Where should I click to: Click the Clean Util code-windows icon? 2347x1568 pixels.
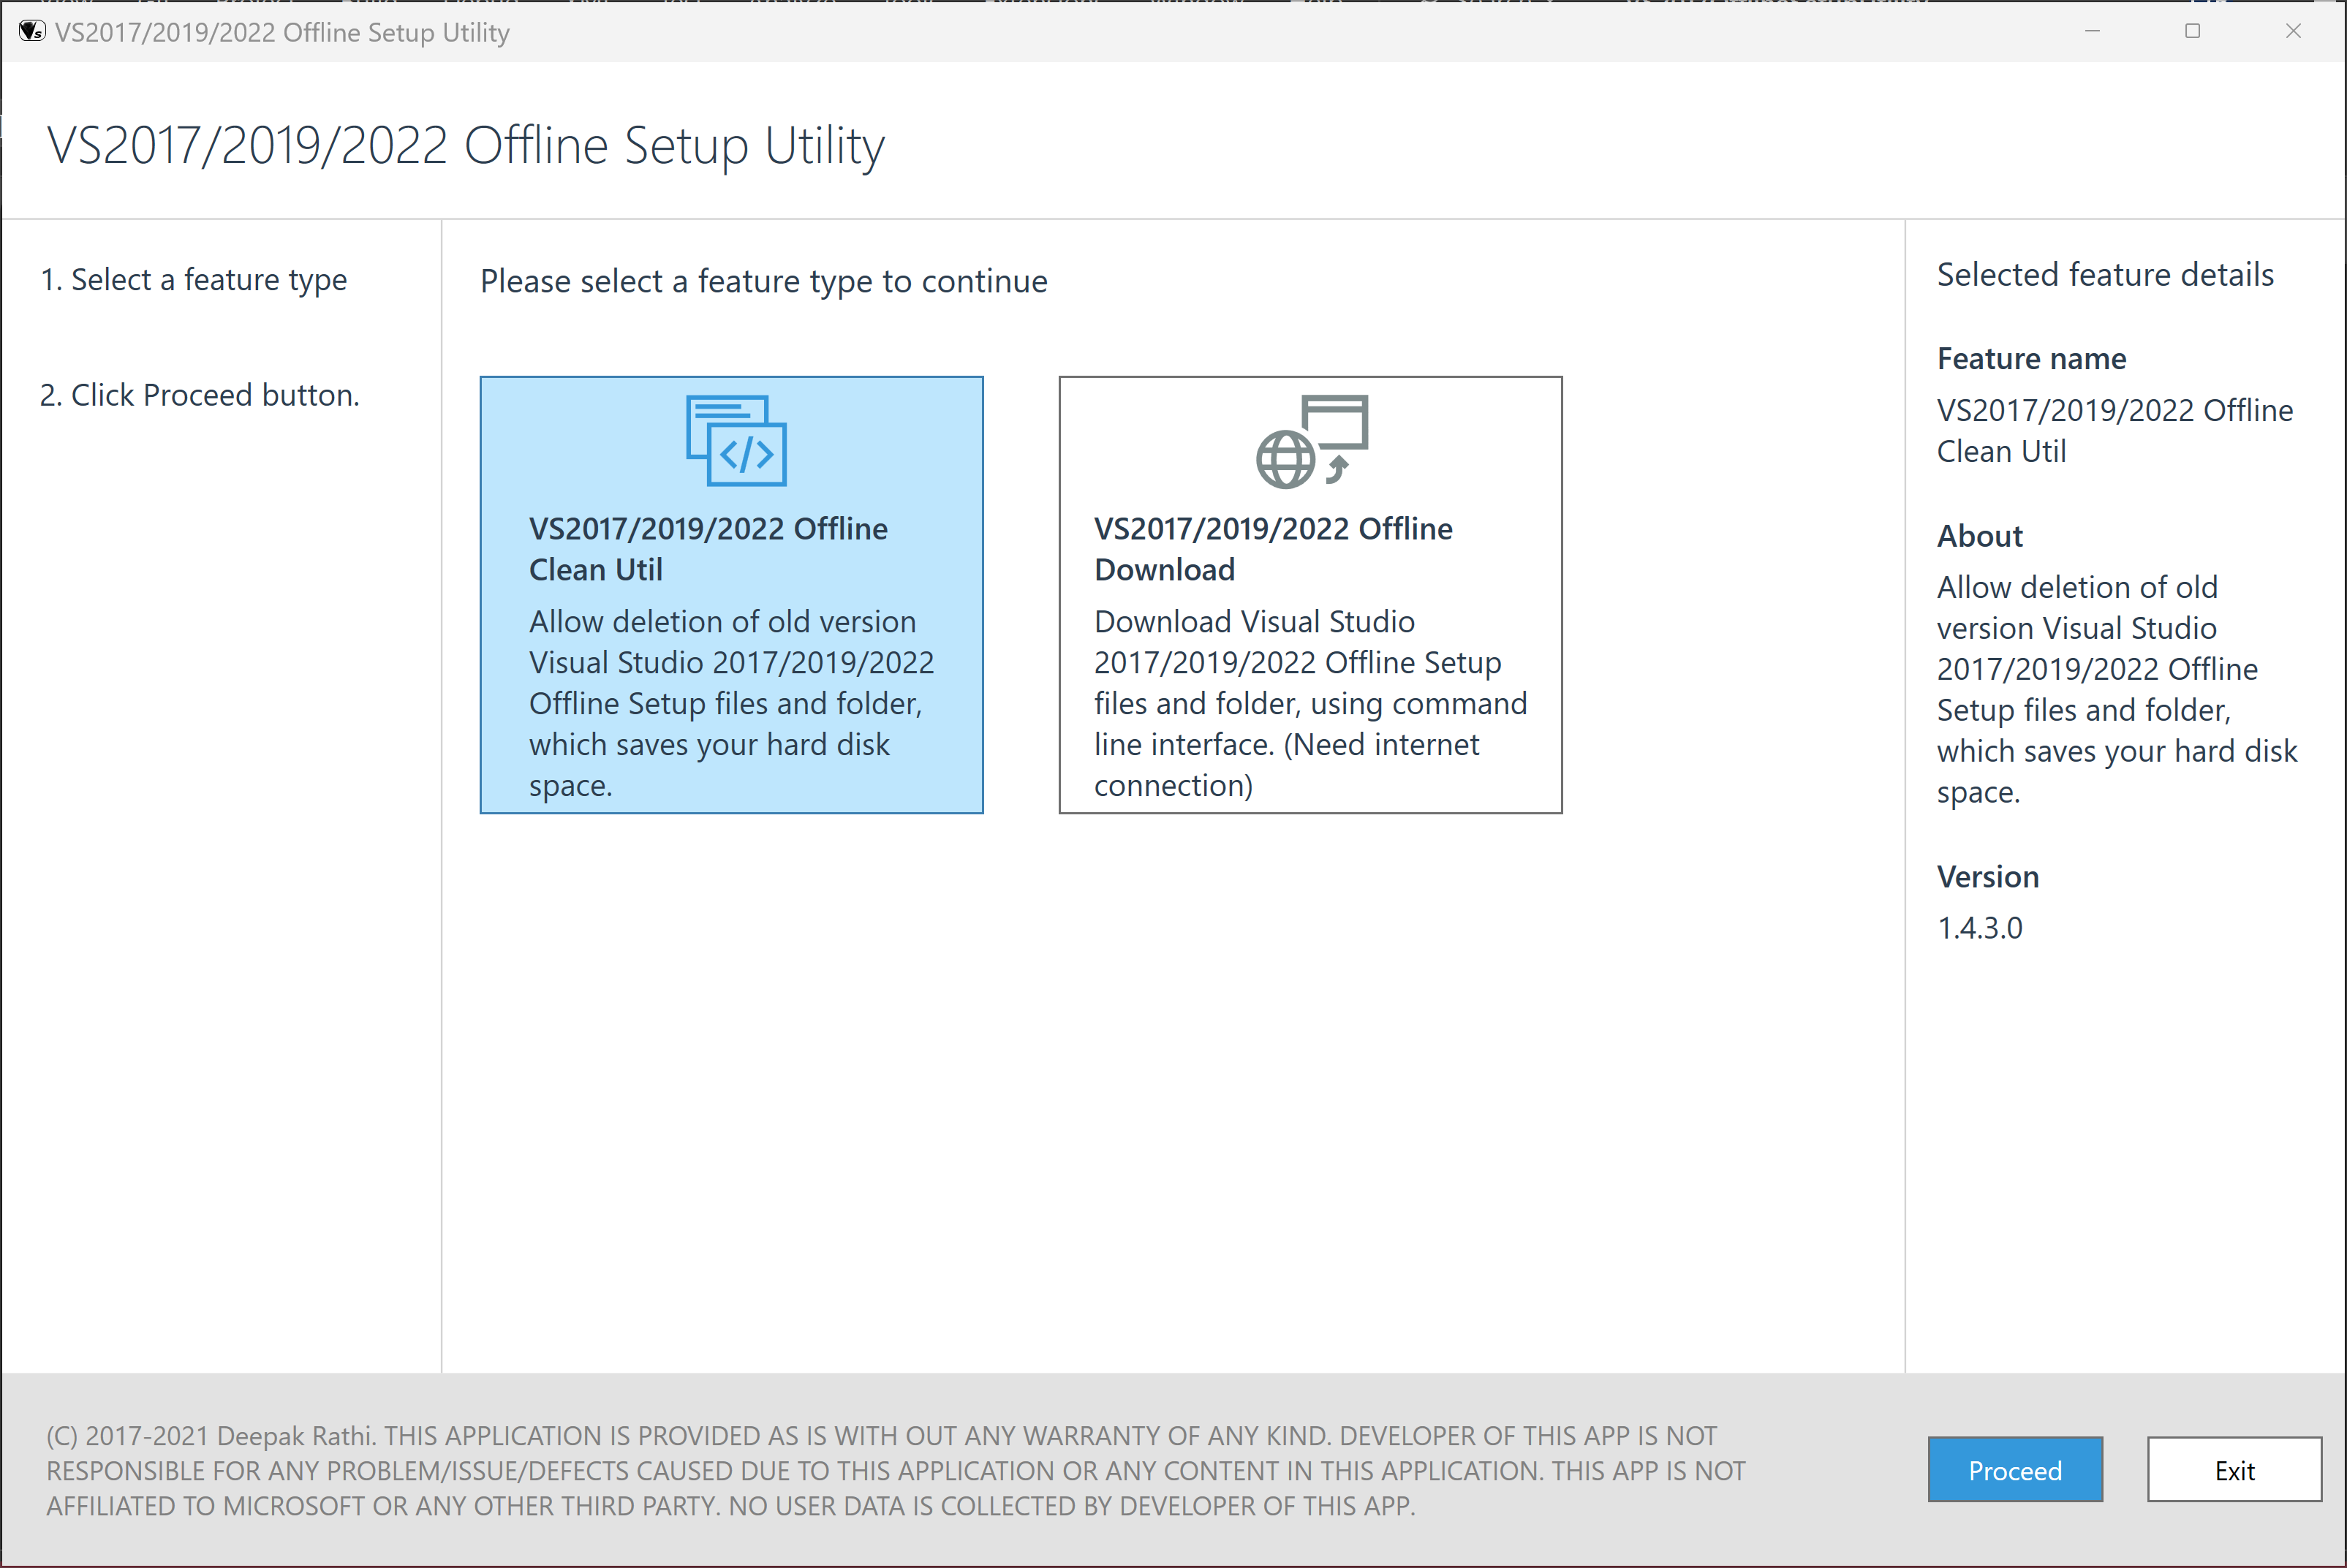coord(736,441)
